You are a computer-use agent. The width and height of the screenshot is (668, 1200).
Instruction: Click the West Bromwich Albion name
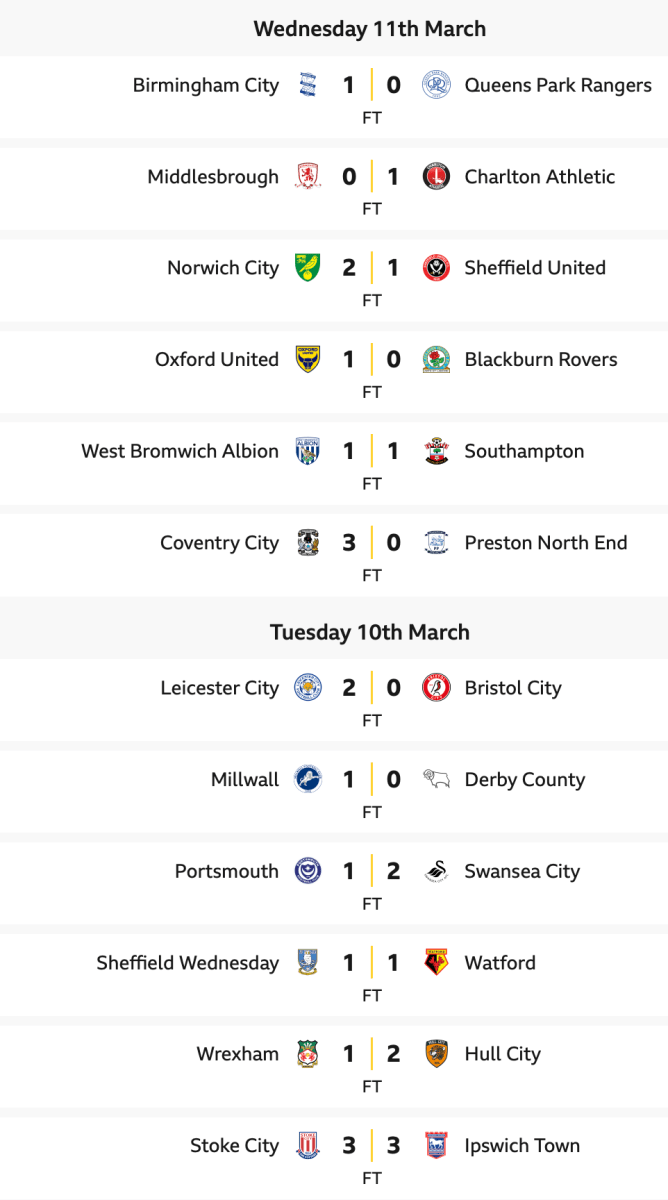[180, 451]
